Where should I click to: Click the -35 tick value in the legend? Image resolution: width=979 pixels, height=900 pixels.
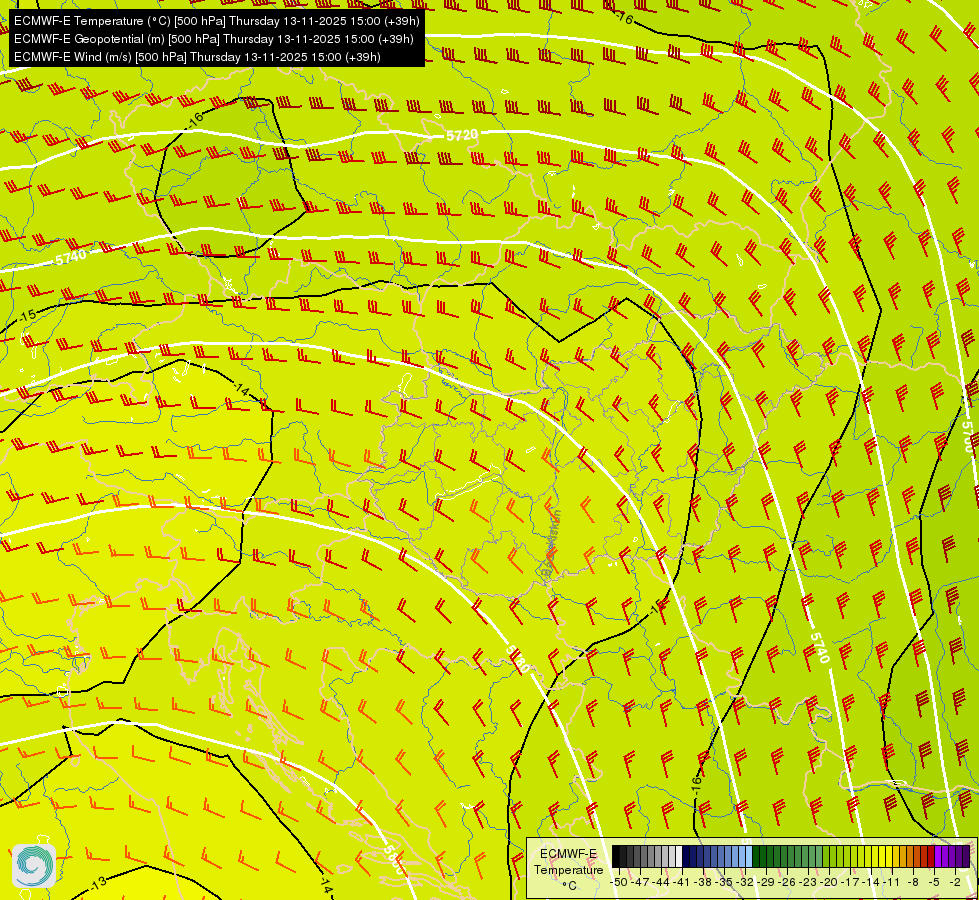point(725,883)
